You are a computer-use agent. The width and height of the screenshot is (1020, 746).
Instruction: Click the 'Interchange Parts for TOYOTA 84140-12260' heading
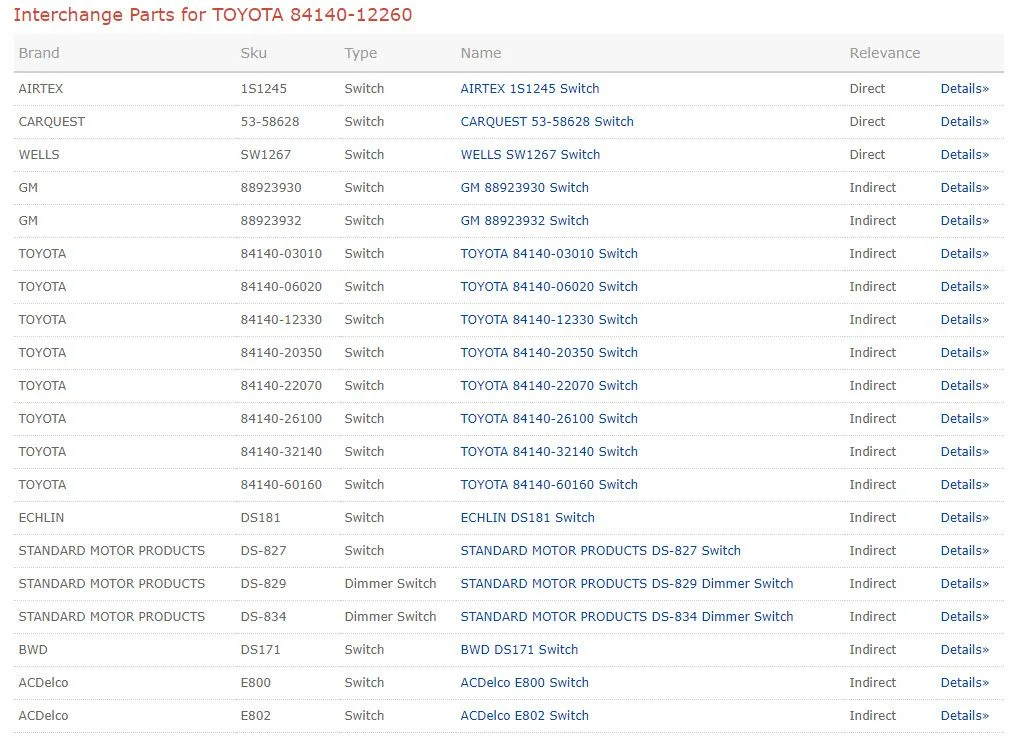coord(213,14)
